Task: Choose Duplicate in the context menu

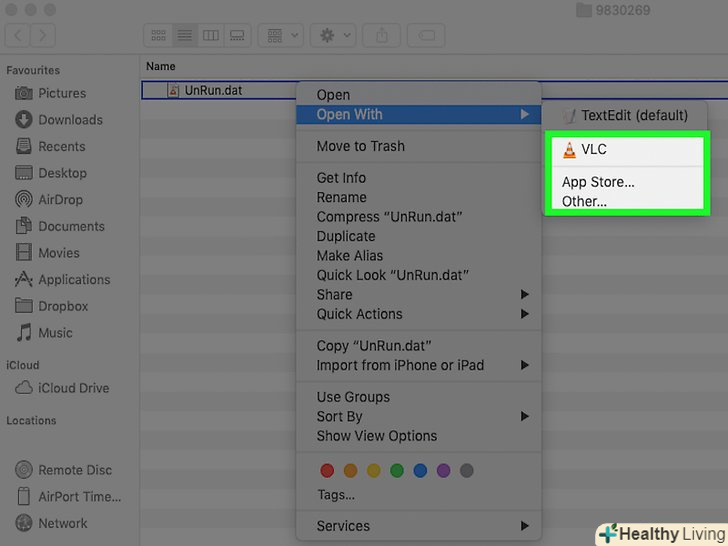Action: [x=419, y=236]
